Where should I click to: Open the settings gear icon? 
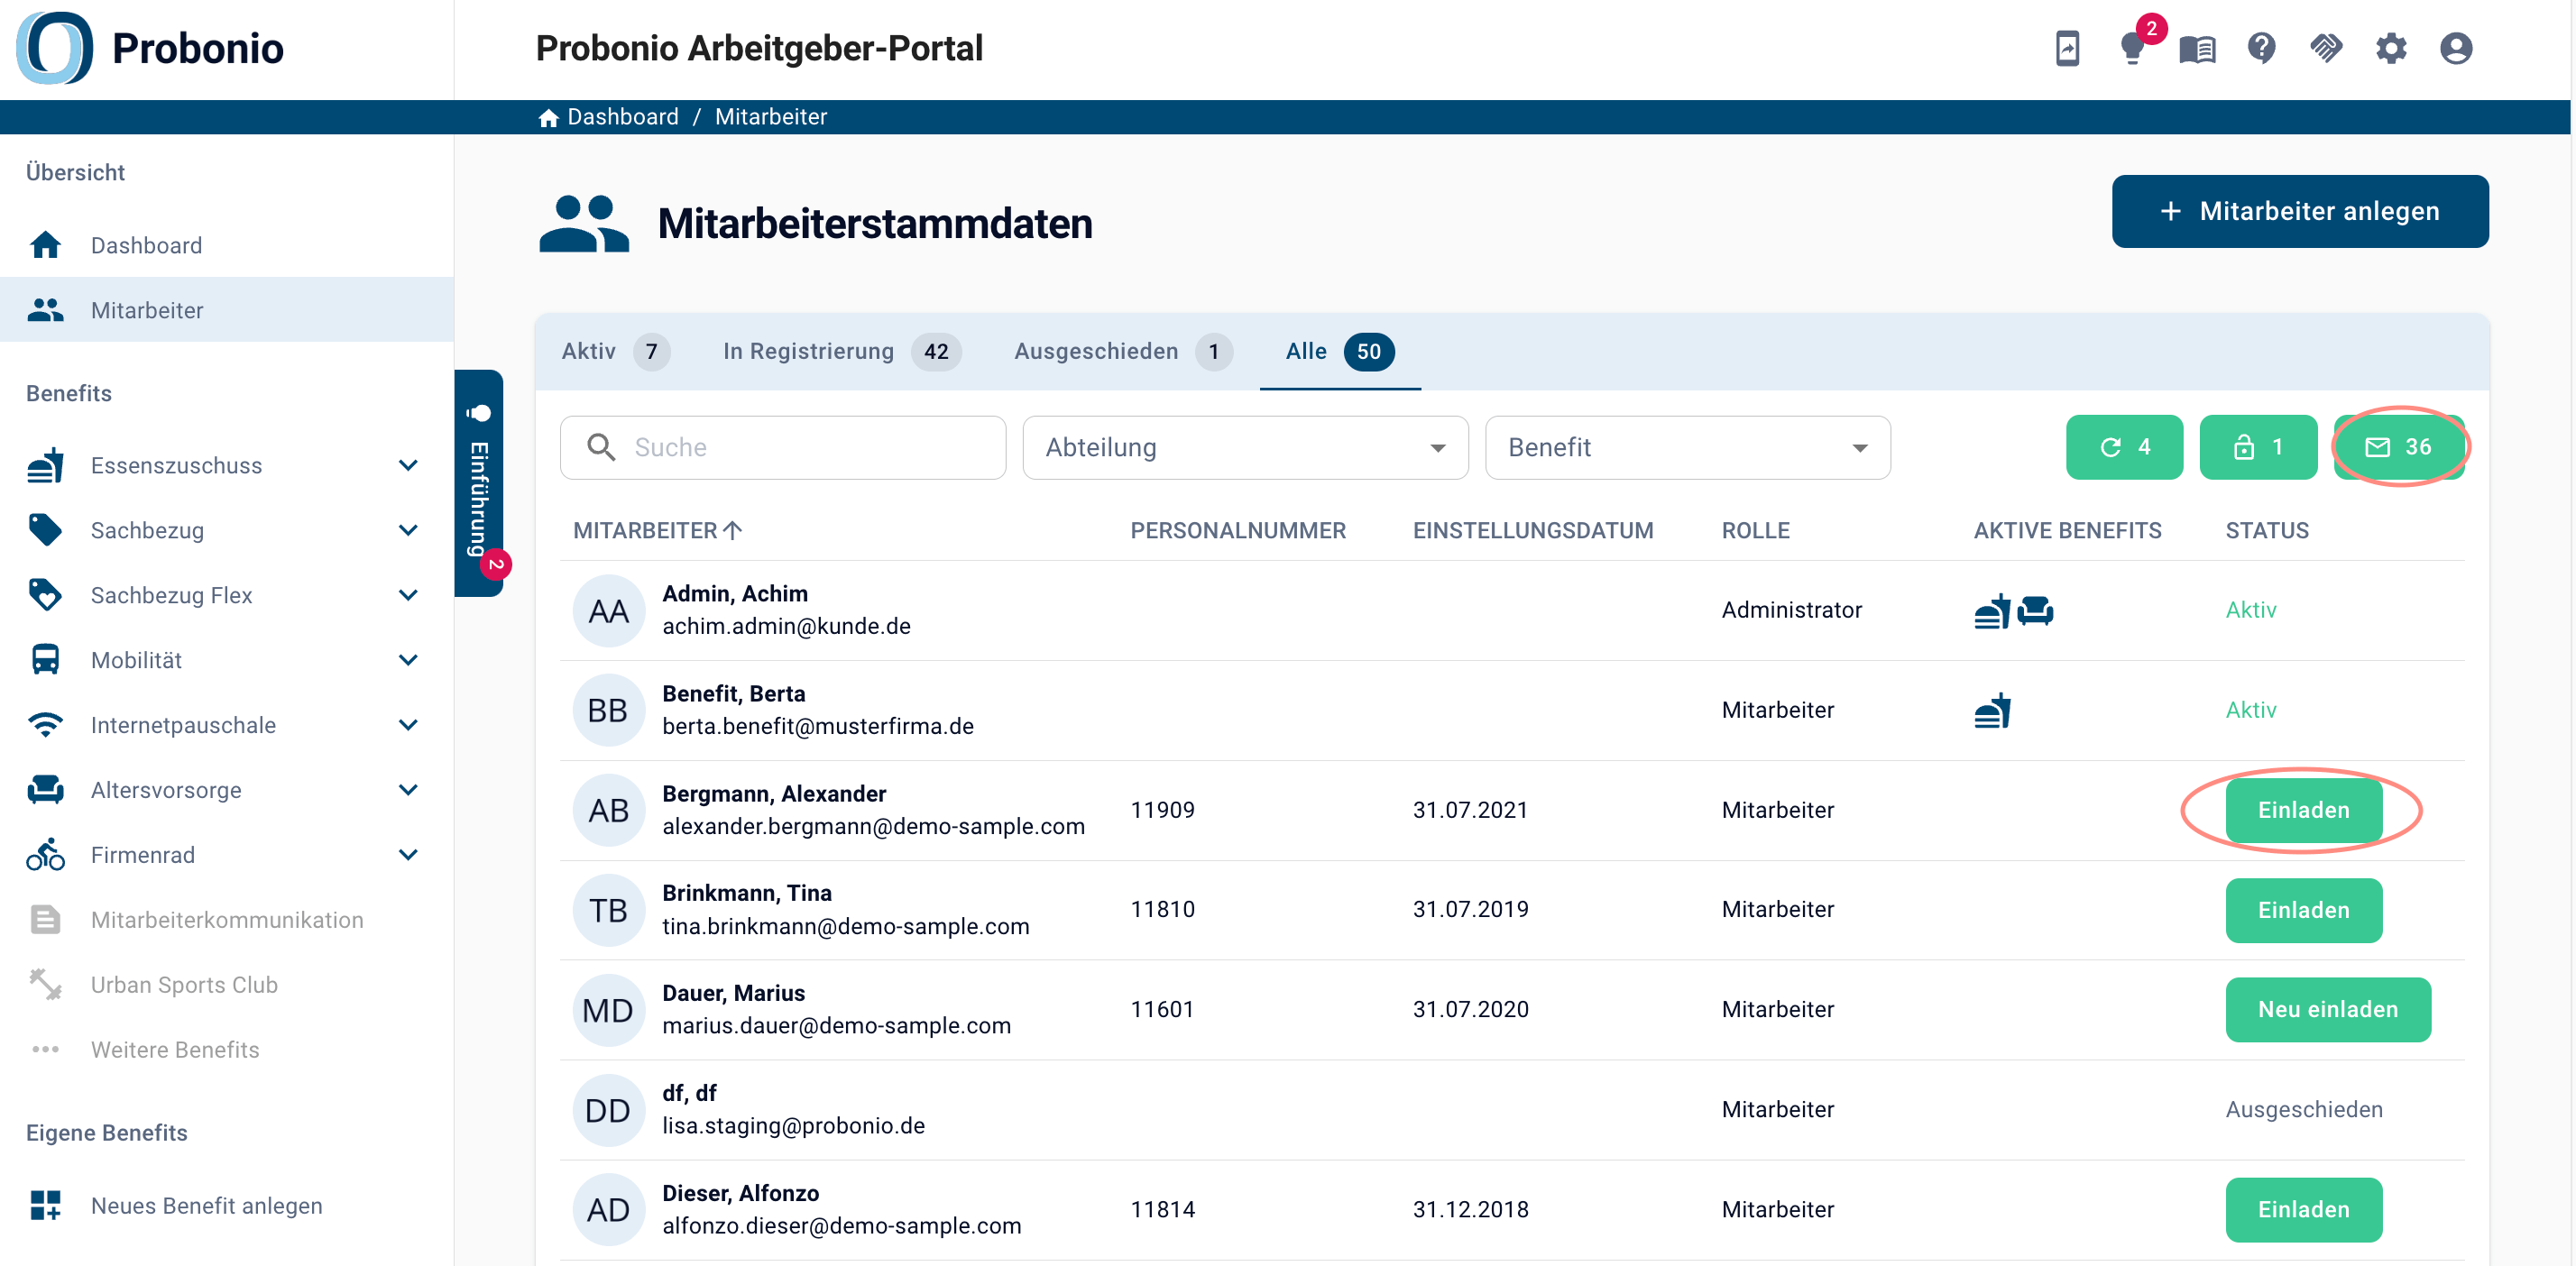point(2391,48)
